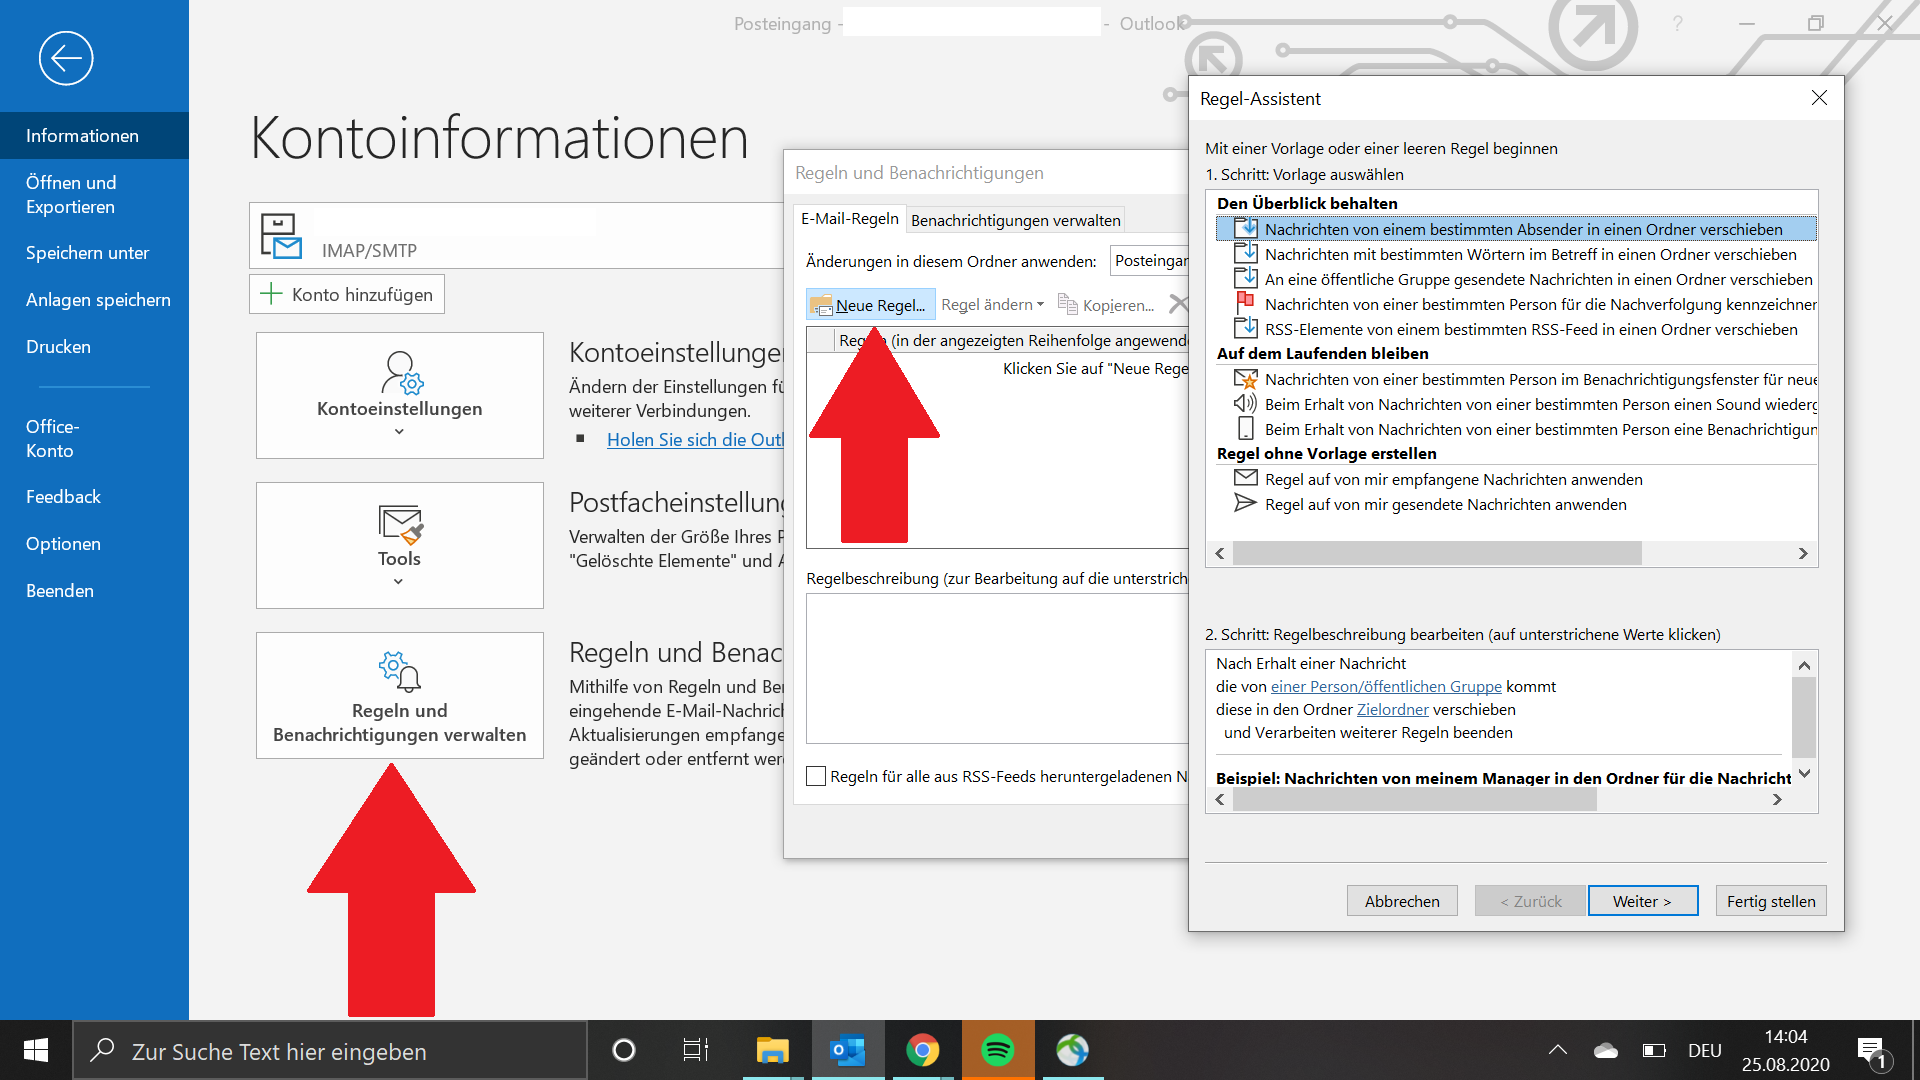
Task: Click up arrow in rule description scrollbar
Action: pos(1804,665)
